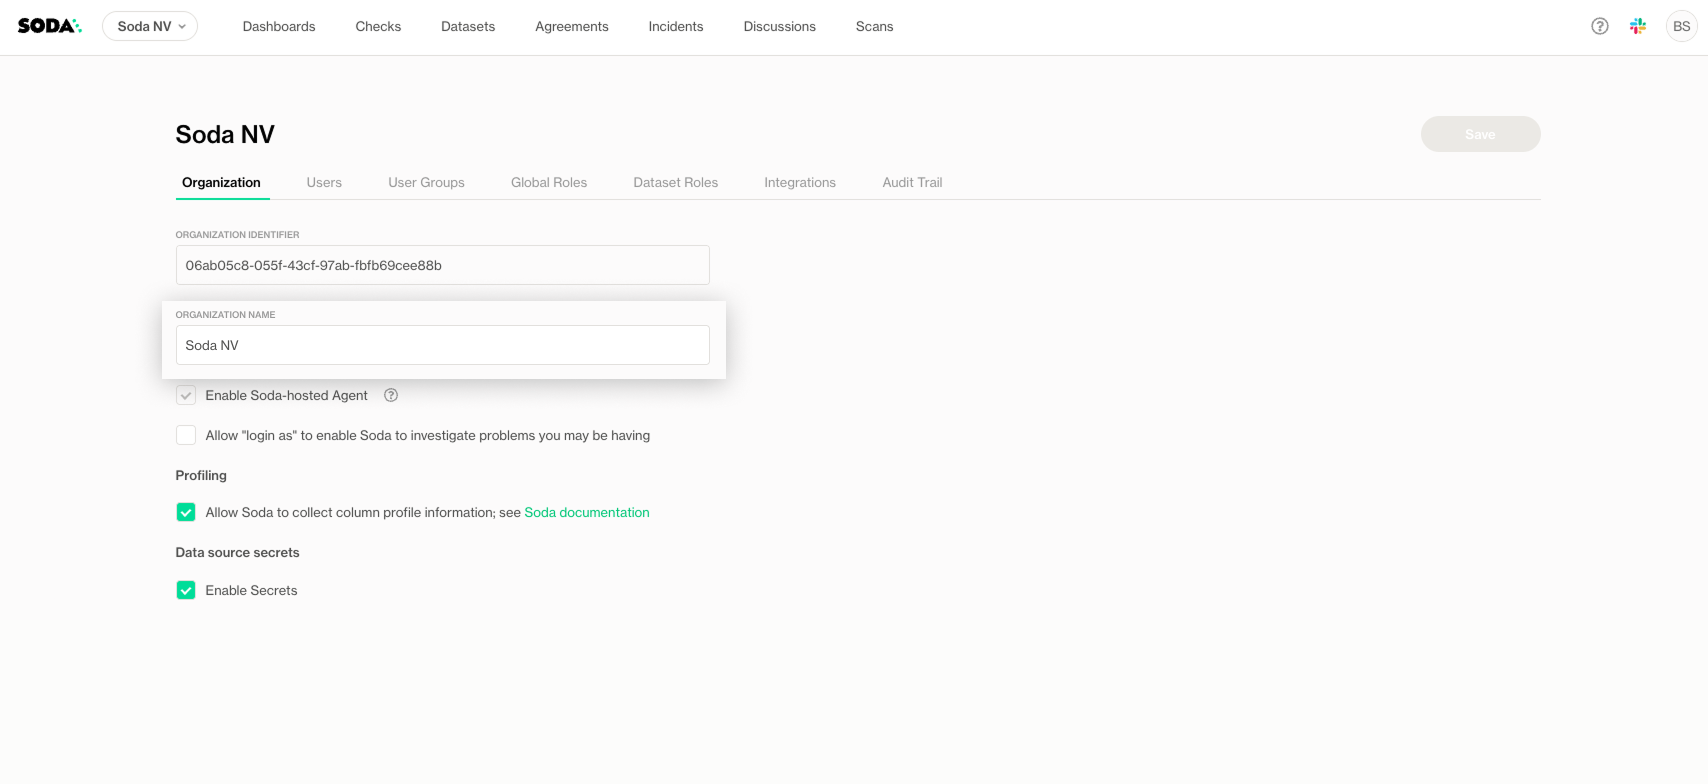This screenshot has width=1708, height=784.
Task: Click the Soda logo in header
Action: click(x=49, y=26)
